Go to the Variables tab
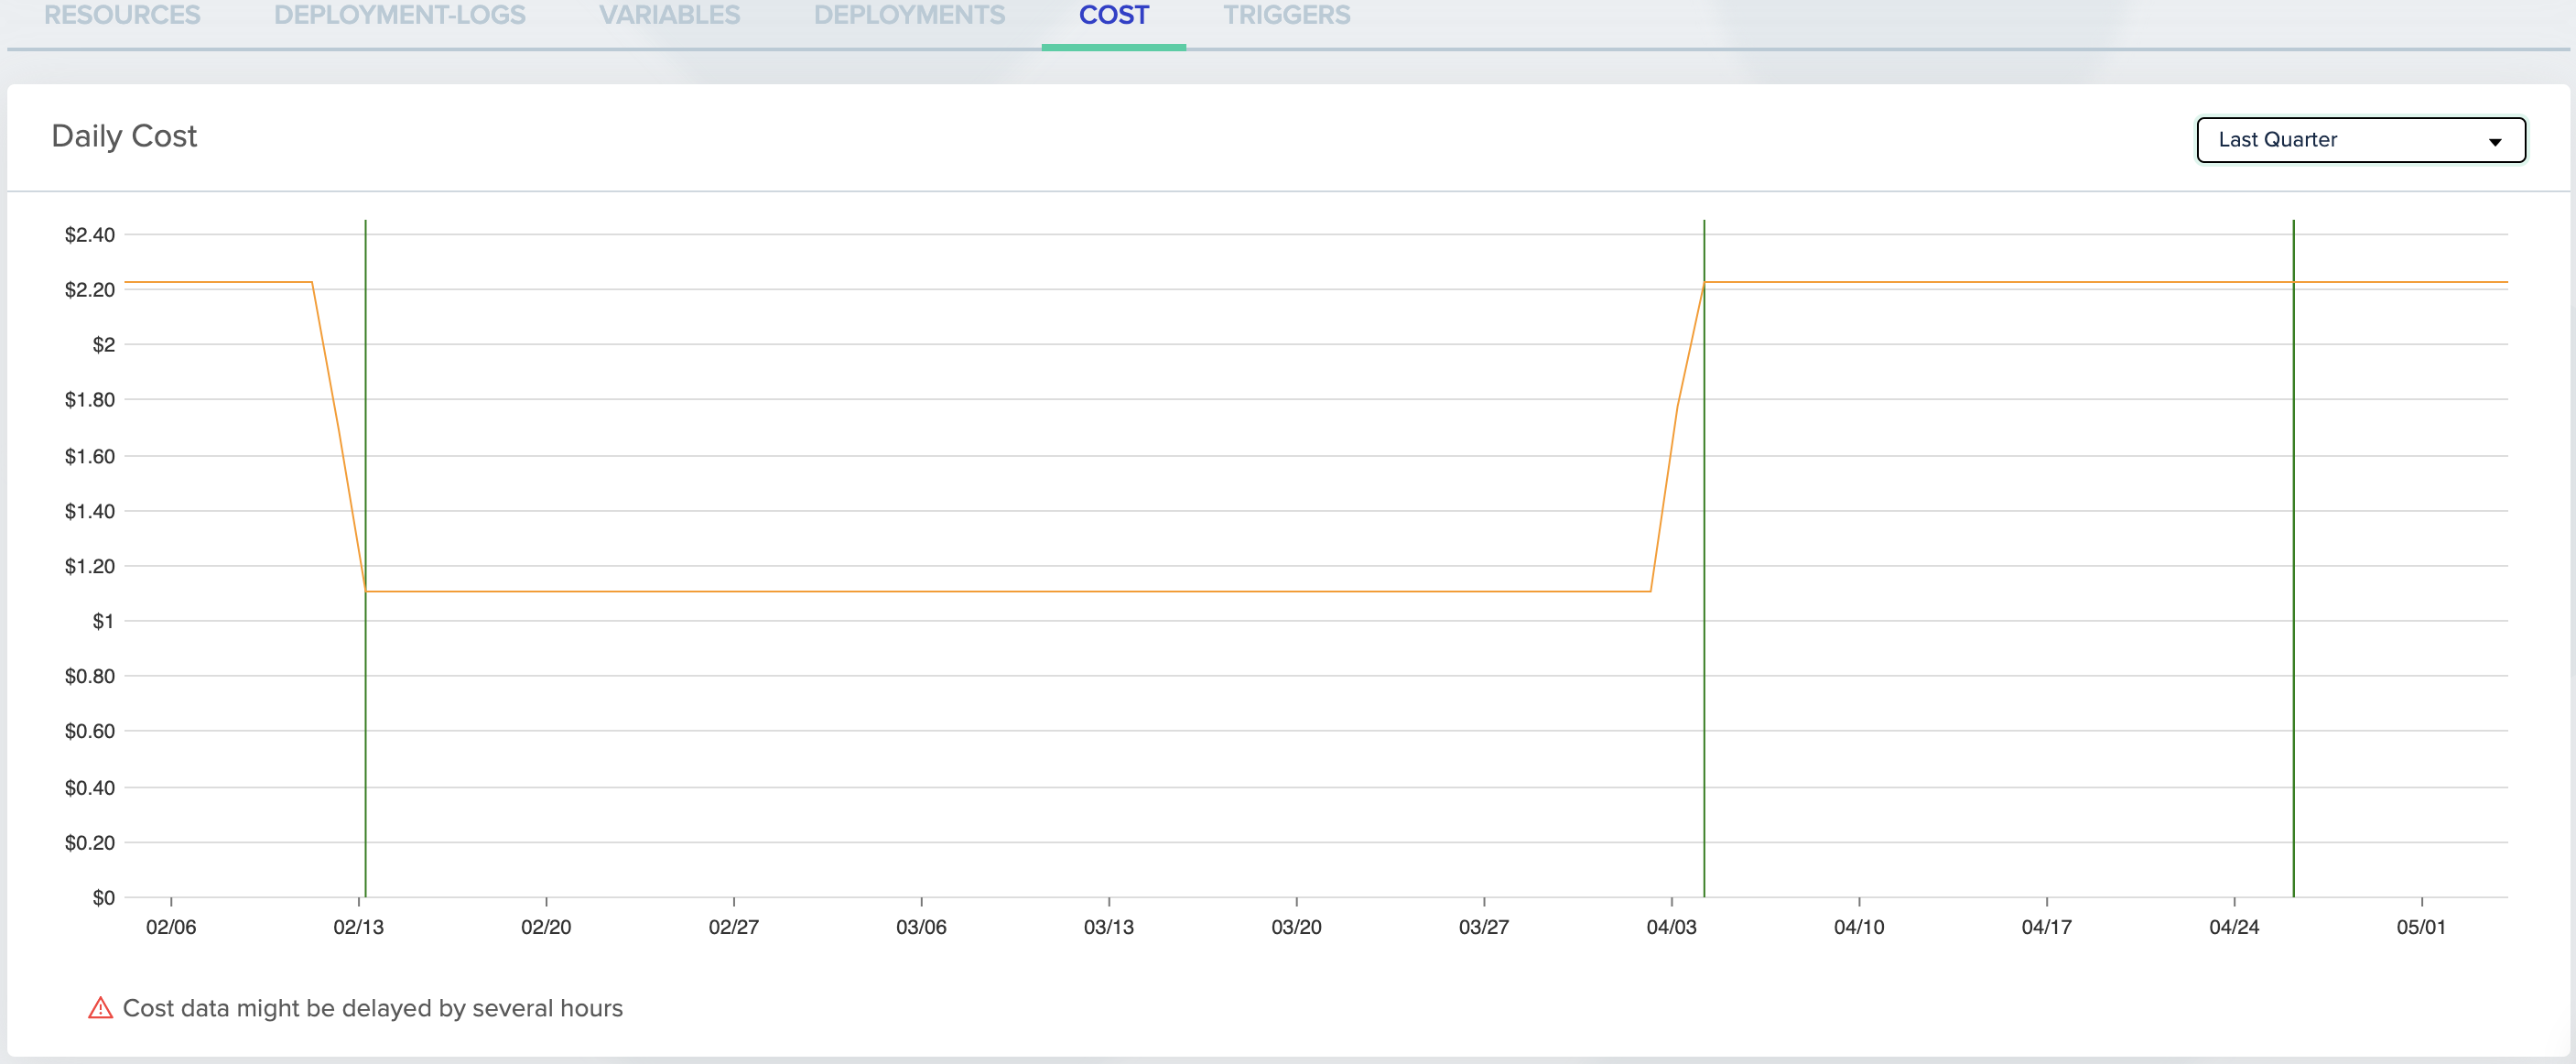The width and height of the screenshot is (2576, 1064). (669, 15)
